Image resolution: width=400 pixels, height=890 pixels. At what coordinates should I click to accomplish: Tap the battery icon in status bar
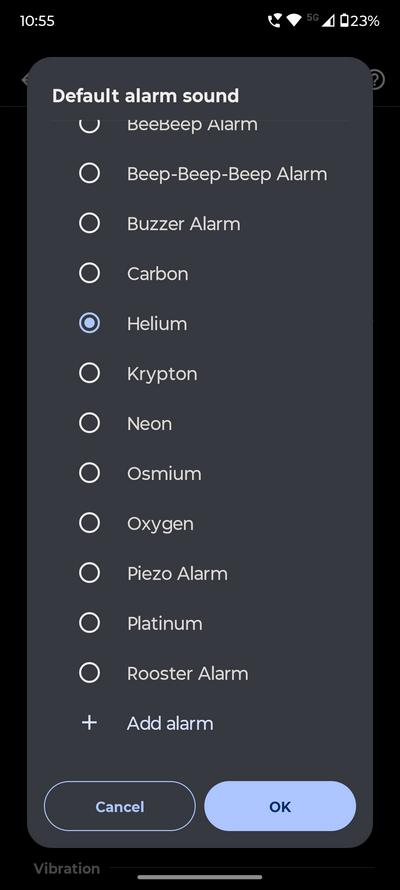click(x=344, y=21)
